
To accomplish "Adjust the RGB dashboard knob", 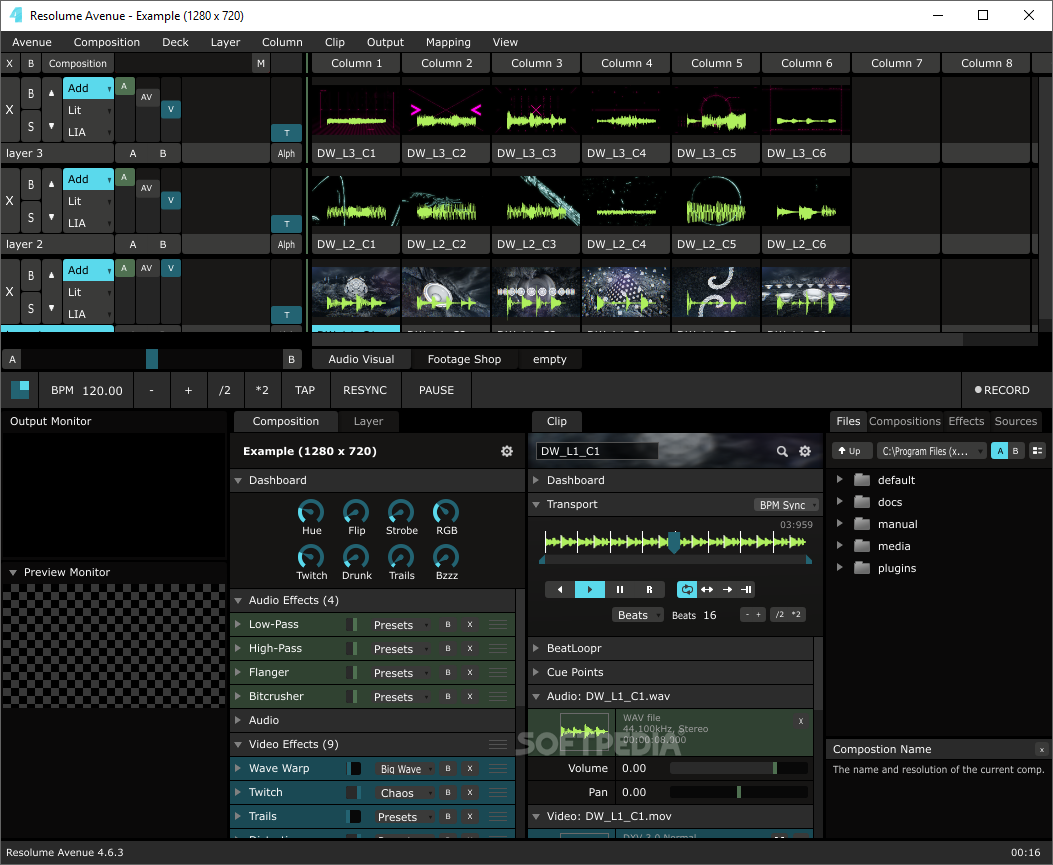I will coord(446,512).
